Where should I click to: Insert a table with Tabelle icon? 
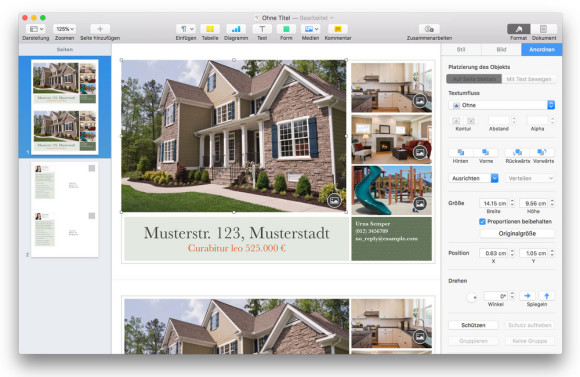tap(210, 29)
